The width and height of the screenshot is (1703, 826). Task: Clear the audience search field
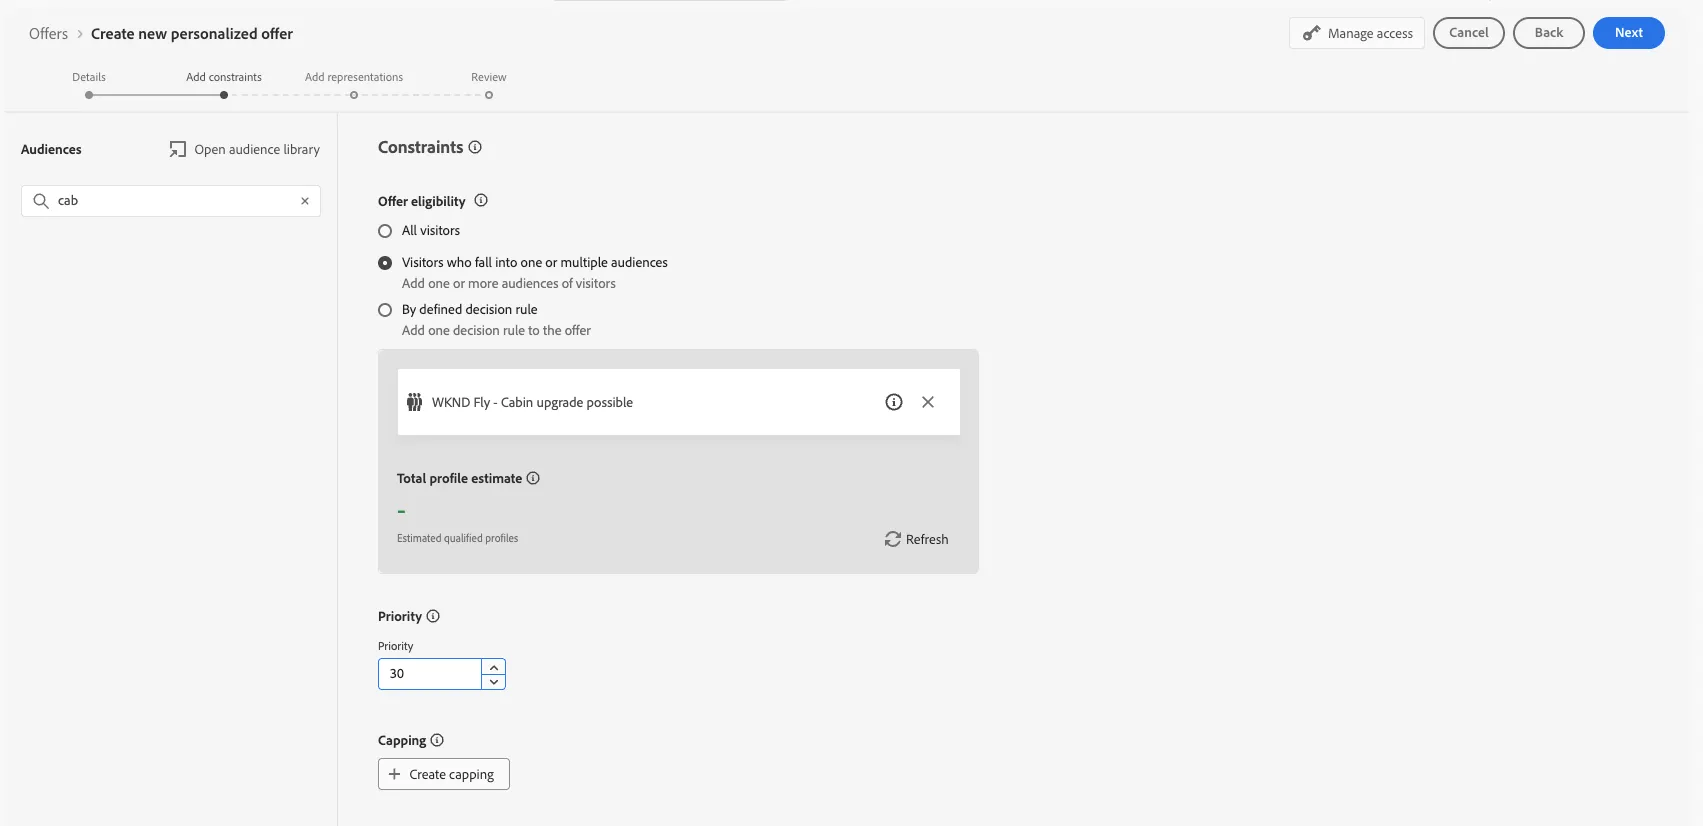pos(305,201)
